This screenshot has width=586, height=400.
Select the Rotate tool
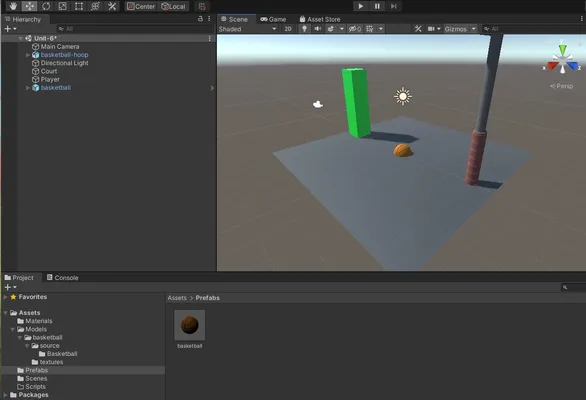pos(46,6)
